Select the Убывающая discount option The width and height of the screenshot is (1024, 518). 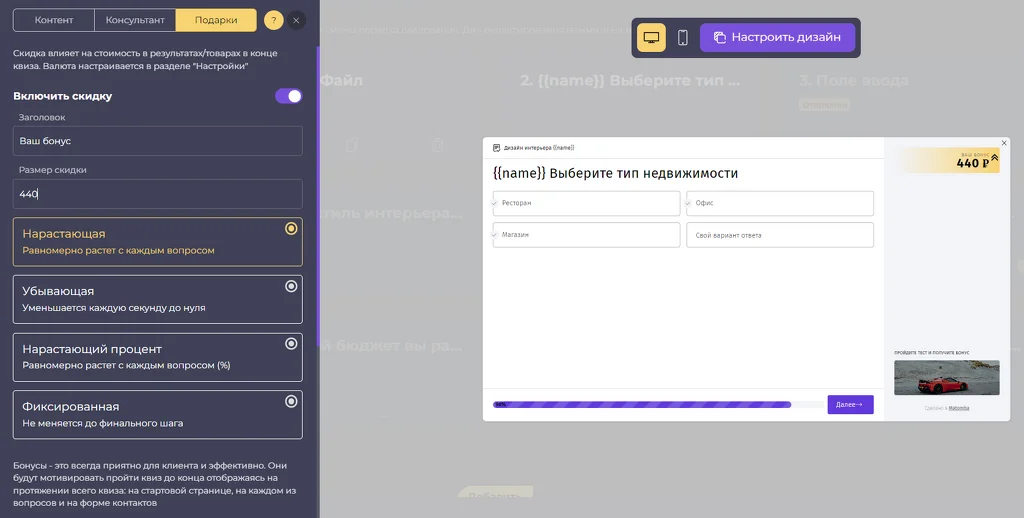[157, 299]
